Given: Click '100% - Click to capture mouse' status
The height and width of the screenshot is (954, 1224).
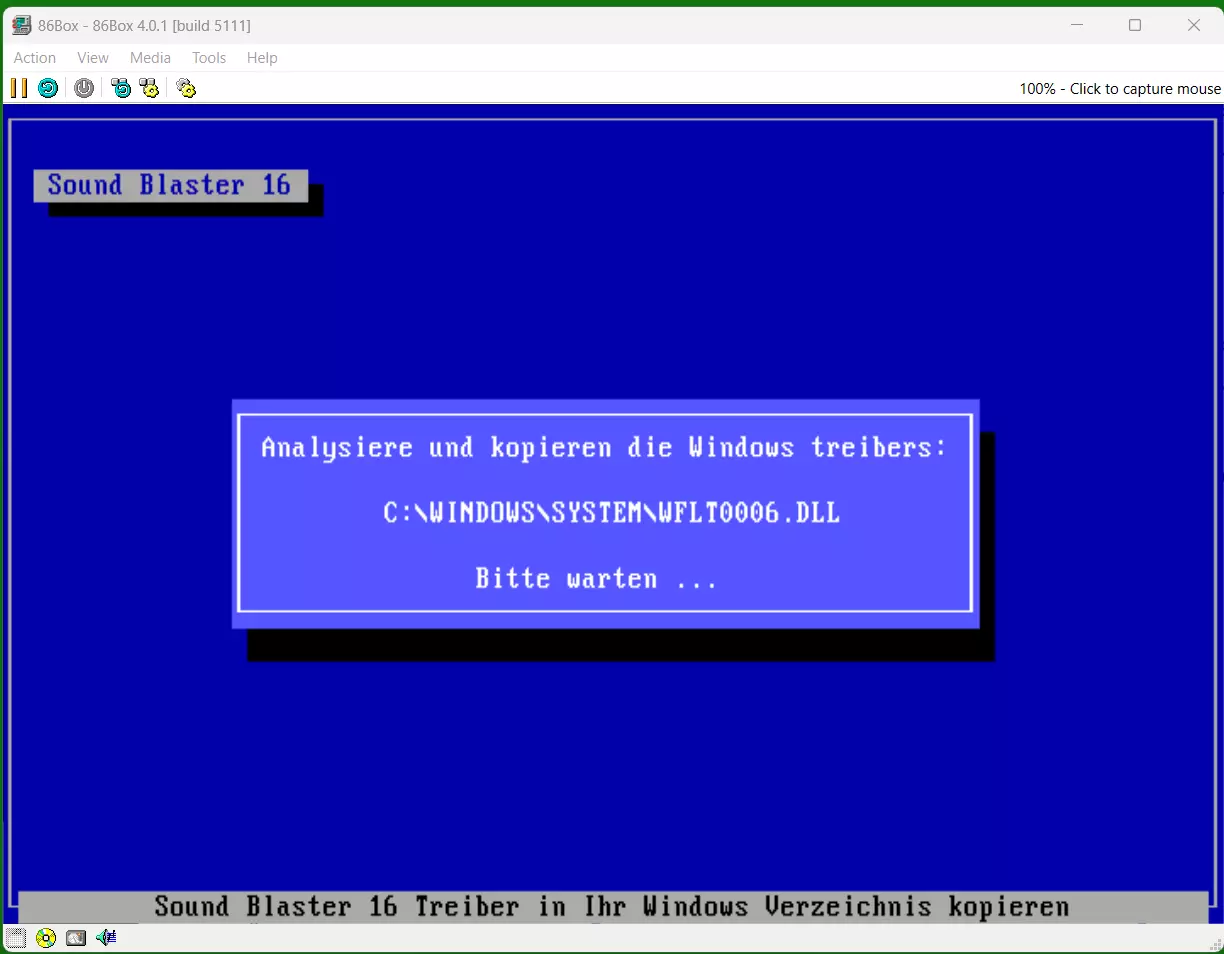Looking at the screenshot, I should coord(1120,89).
